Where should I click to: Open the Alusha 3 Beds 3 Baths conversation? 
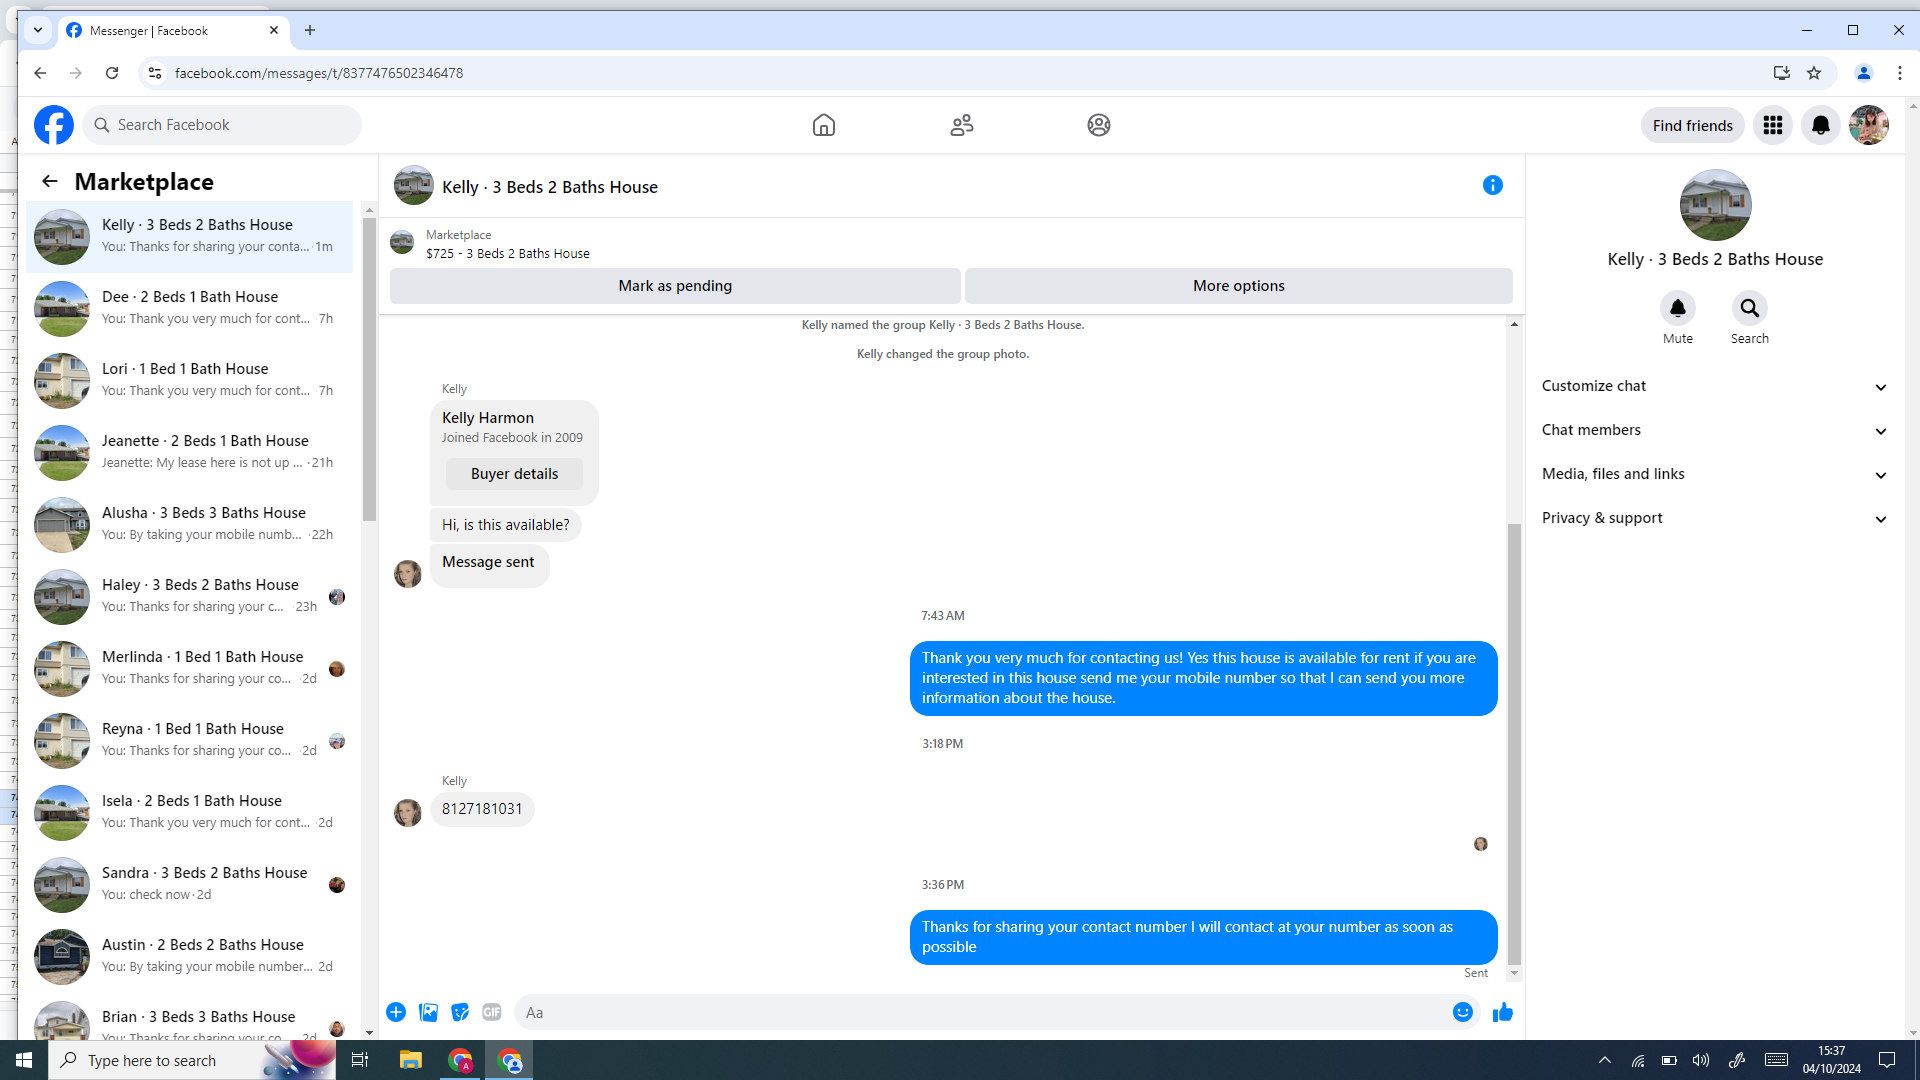tap(190, 524)
